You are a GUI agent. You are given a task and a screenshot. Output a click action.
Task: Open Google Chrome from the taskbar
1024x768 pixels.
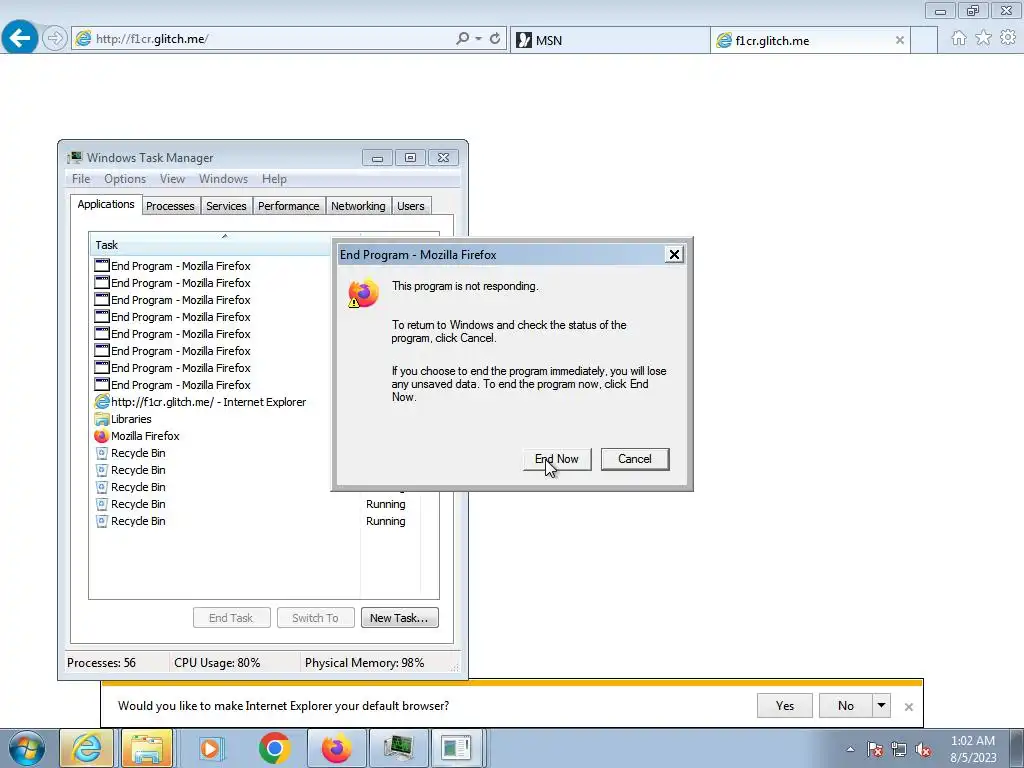click(274, 748)
